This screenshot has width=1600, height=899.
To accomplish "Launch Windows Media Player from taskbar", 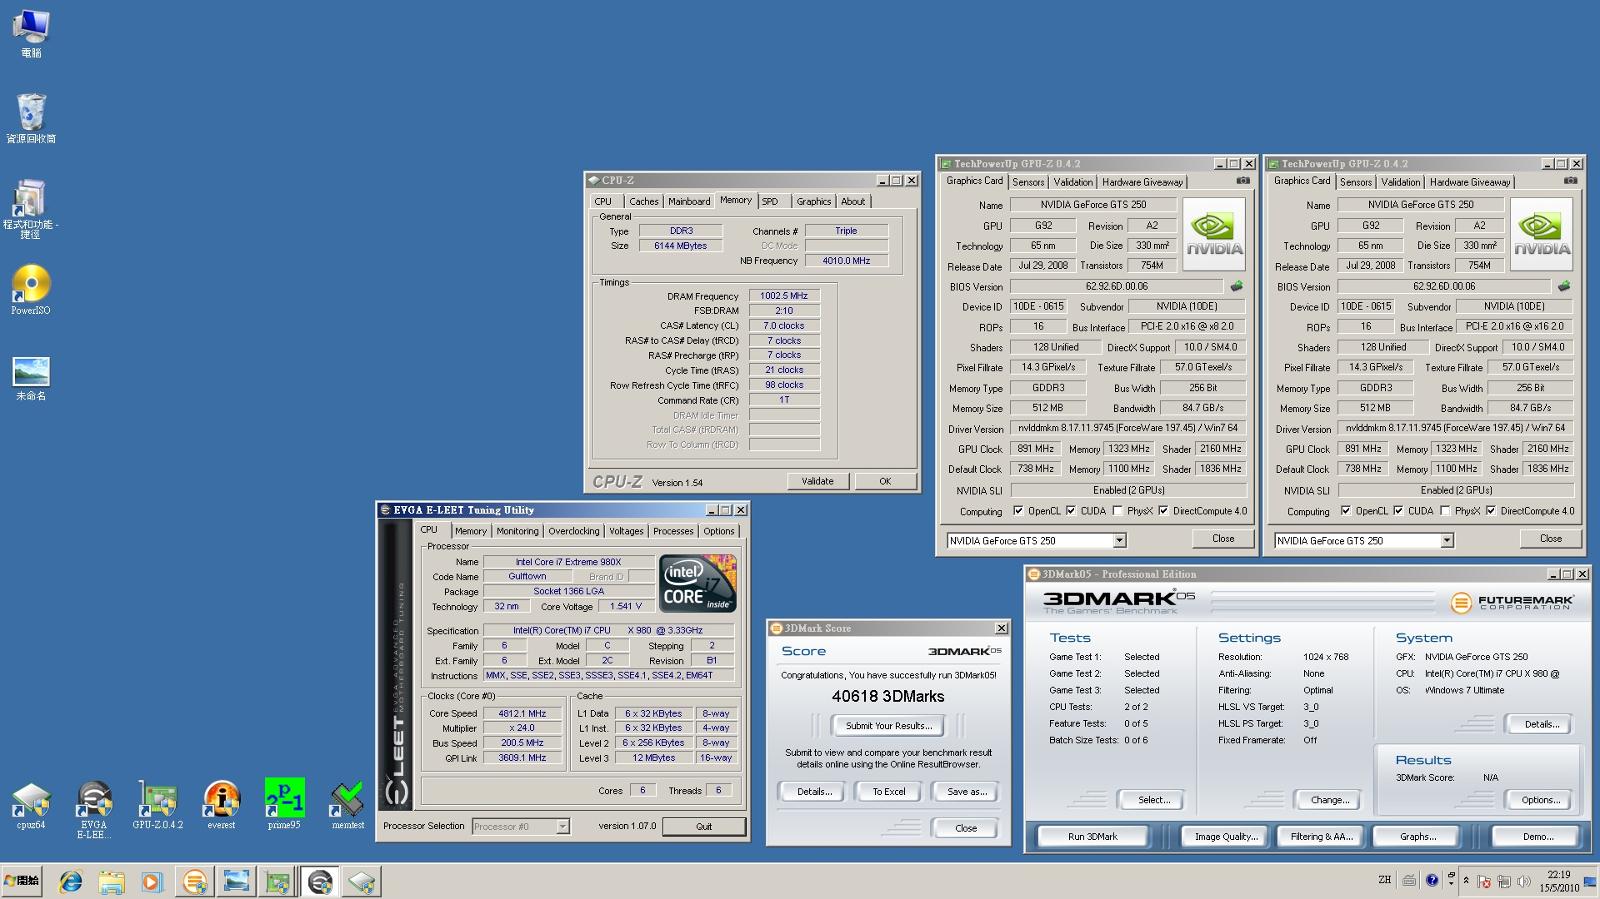I will pyautogui.click(x=151, y=882).
